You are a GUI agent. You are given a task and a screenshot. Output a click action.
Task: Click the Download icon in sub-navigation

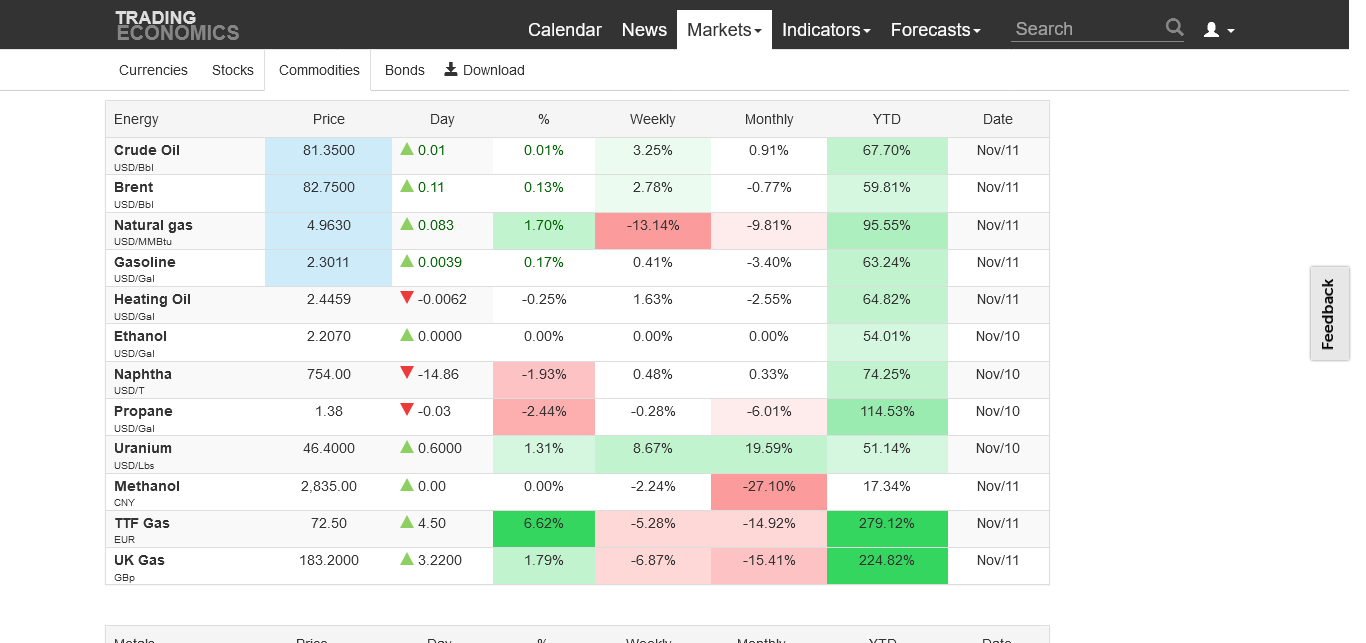click(451, 69)
